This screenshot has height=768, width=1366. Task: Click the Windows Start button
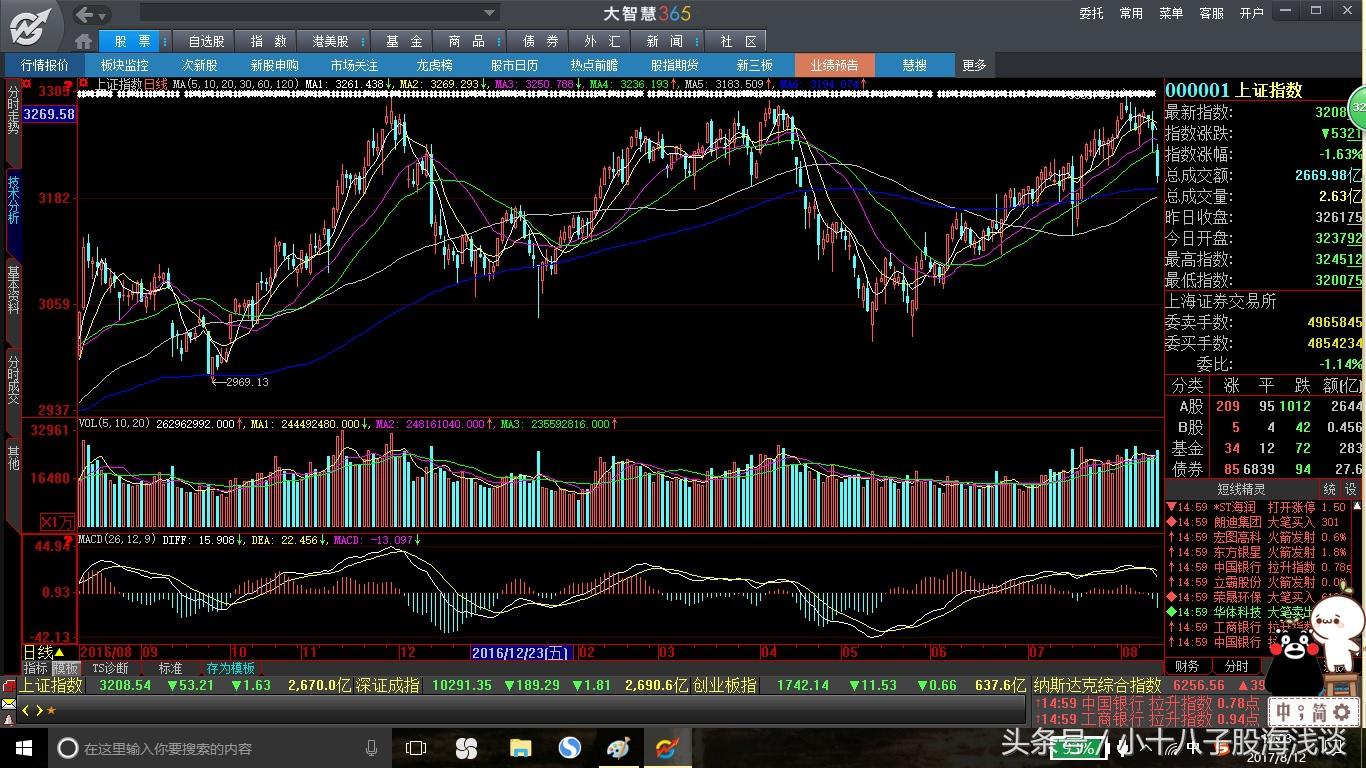pyautogui.click(x=22, y=748)
